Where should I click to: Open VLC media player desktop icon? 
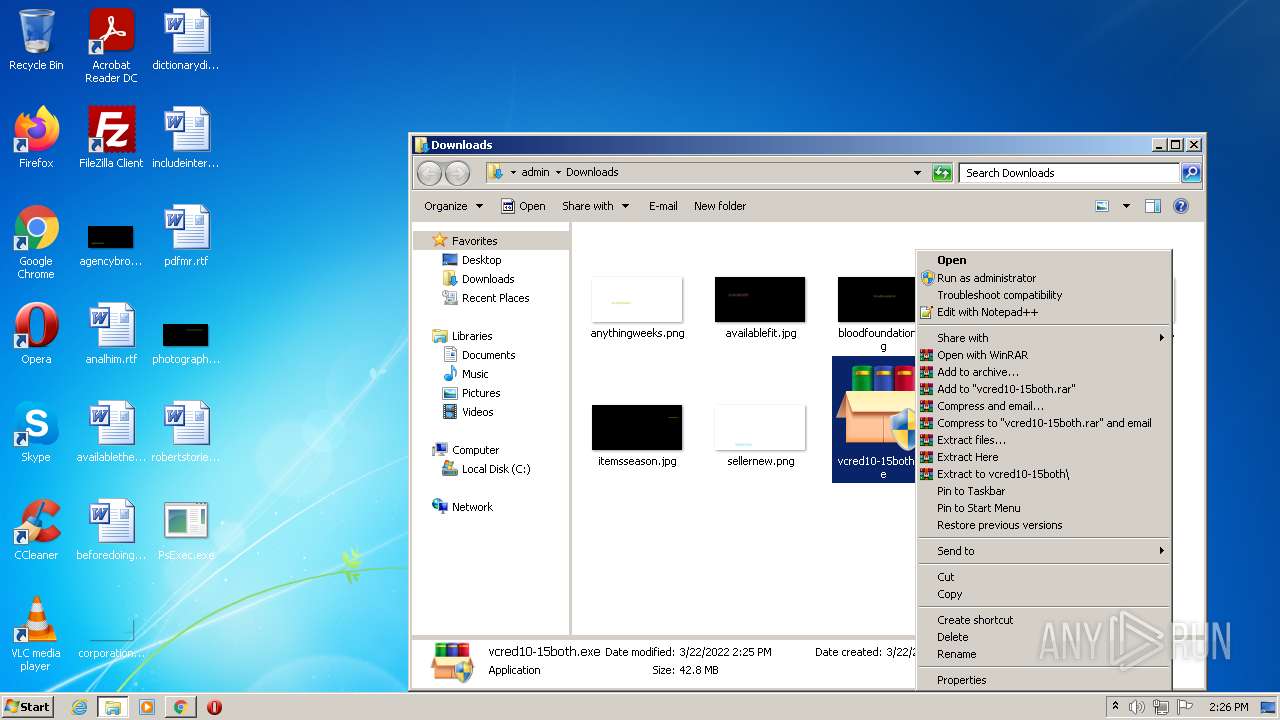(x=36, y=634)
